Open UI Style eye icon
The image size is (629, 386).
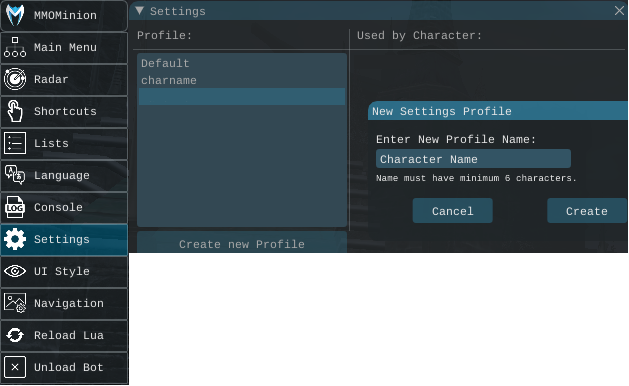[x=15, y=271]
